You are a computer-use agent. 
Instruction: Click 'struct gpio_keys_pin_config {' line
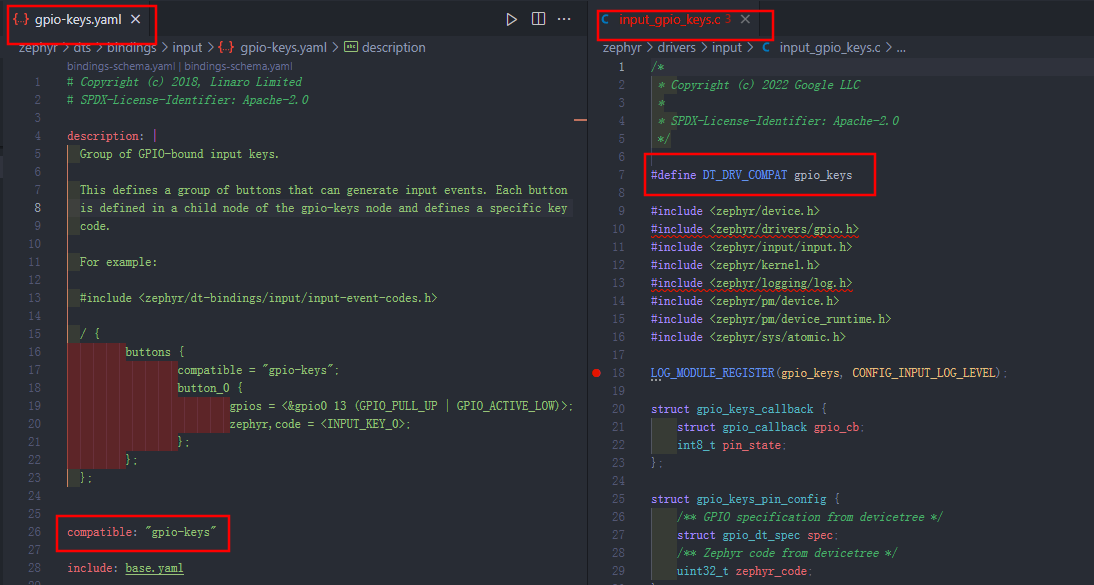745,499
